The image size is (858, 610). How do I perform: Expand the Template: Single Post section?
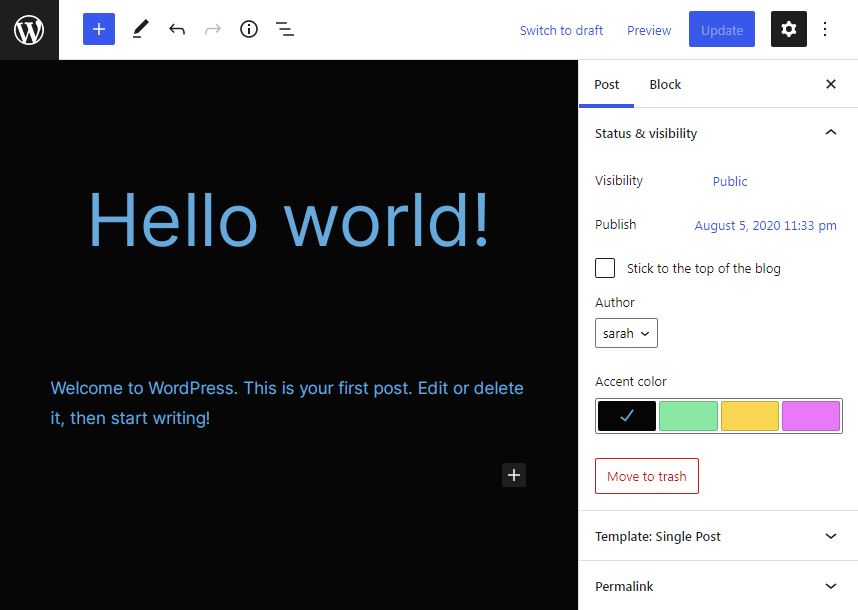pos(718,536)
